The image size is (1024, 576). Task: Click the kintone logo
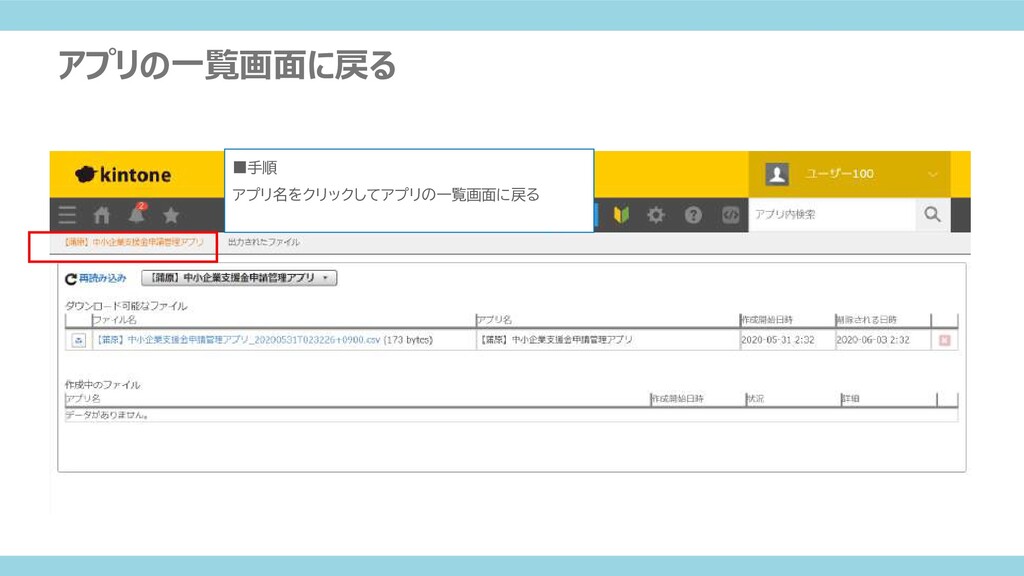[x=123, y=174]
